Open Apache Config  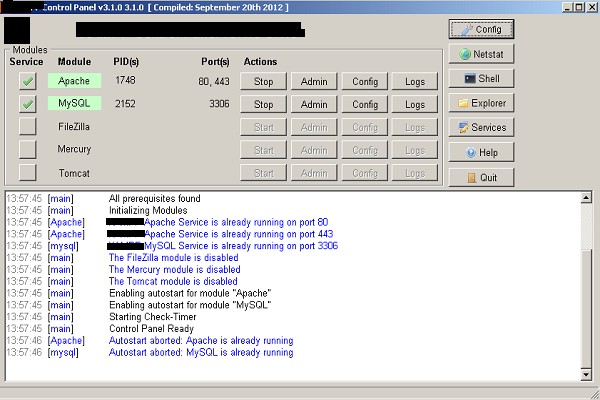[365, 82]
